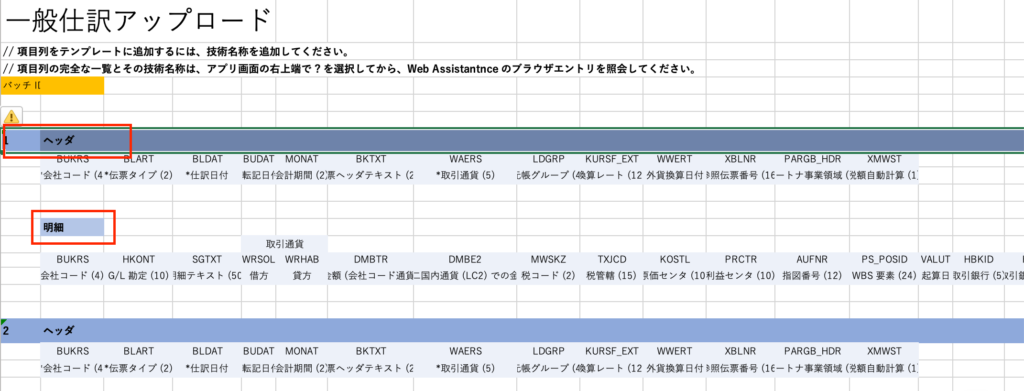Screen dimensions: 1024x391
Task: Select the 貸方 cell
Action: (302, 275)
